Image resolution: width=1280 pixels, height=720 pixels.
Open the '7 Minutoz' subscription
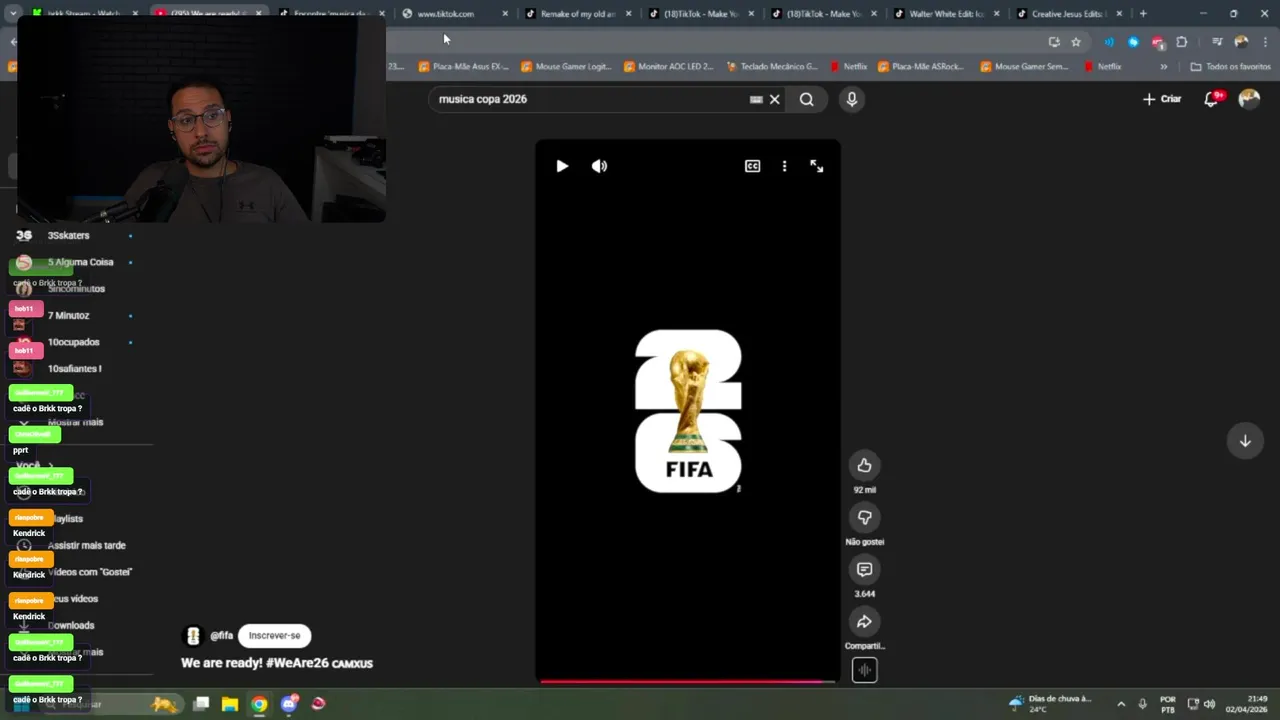[x=68, y=316]
